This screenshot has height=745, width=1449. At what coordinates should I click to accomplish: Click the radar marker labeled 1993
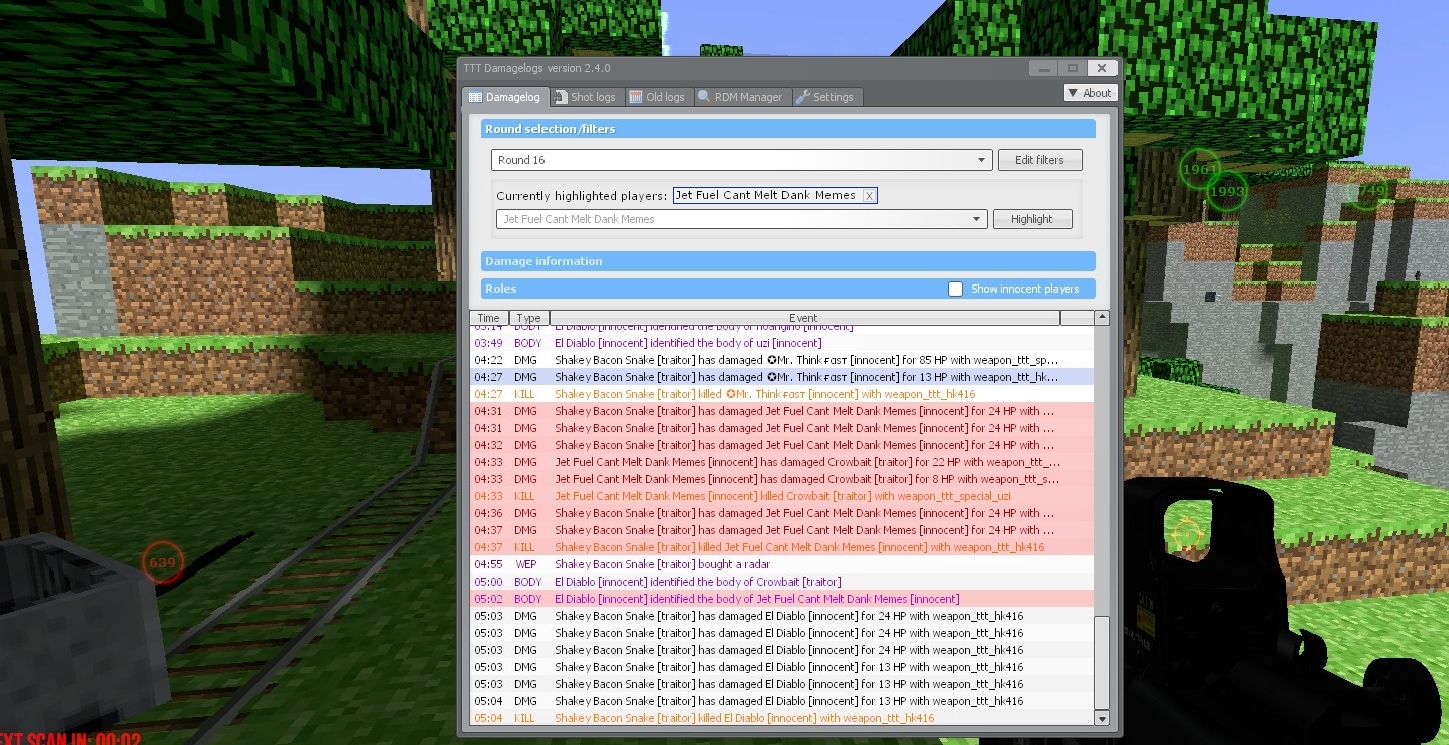(x=1226, y=191)
